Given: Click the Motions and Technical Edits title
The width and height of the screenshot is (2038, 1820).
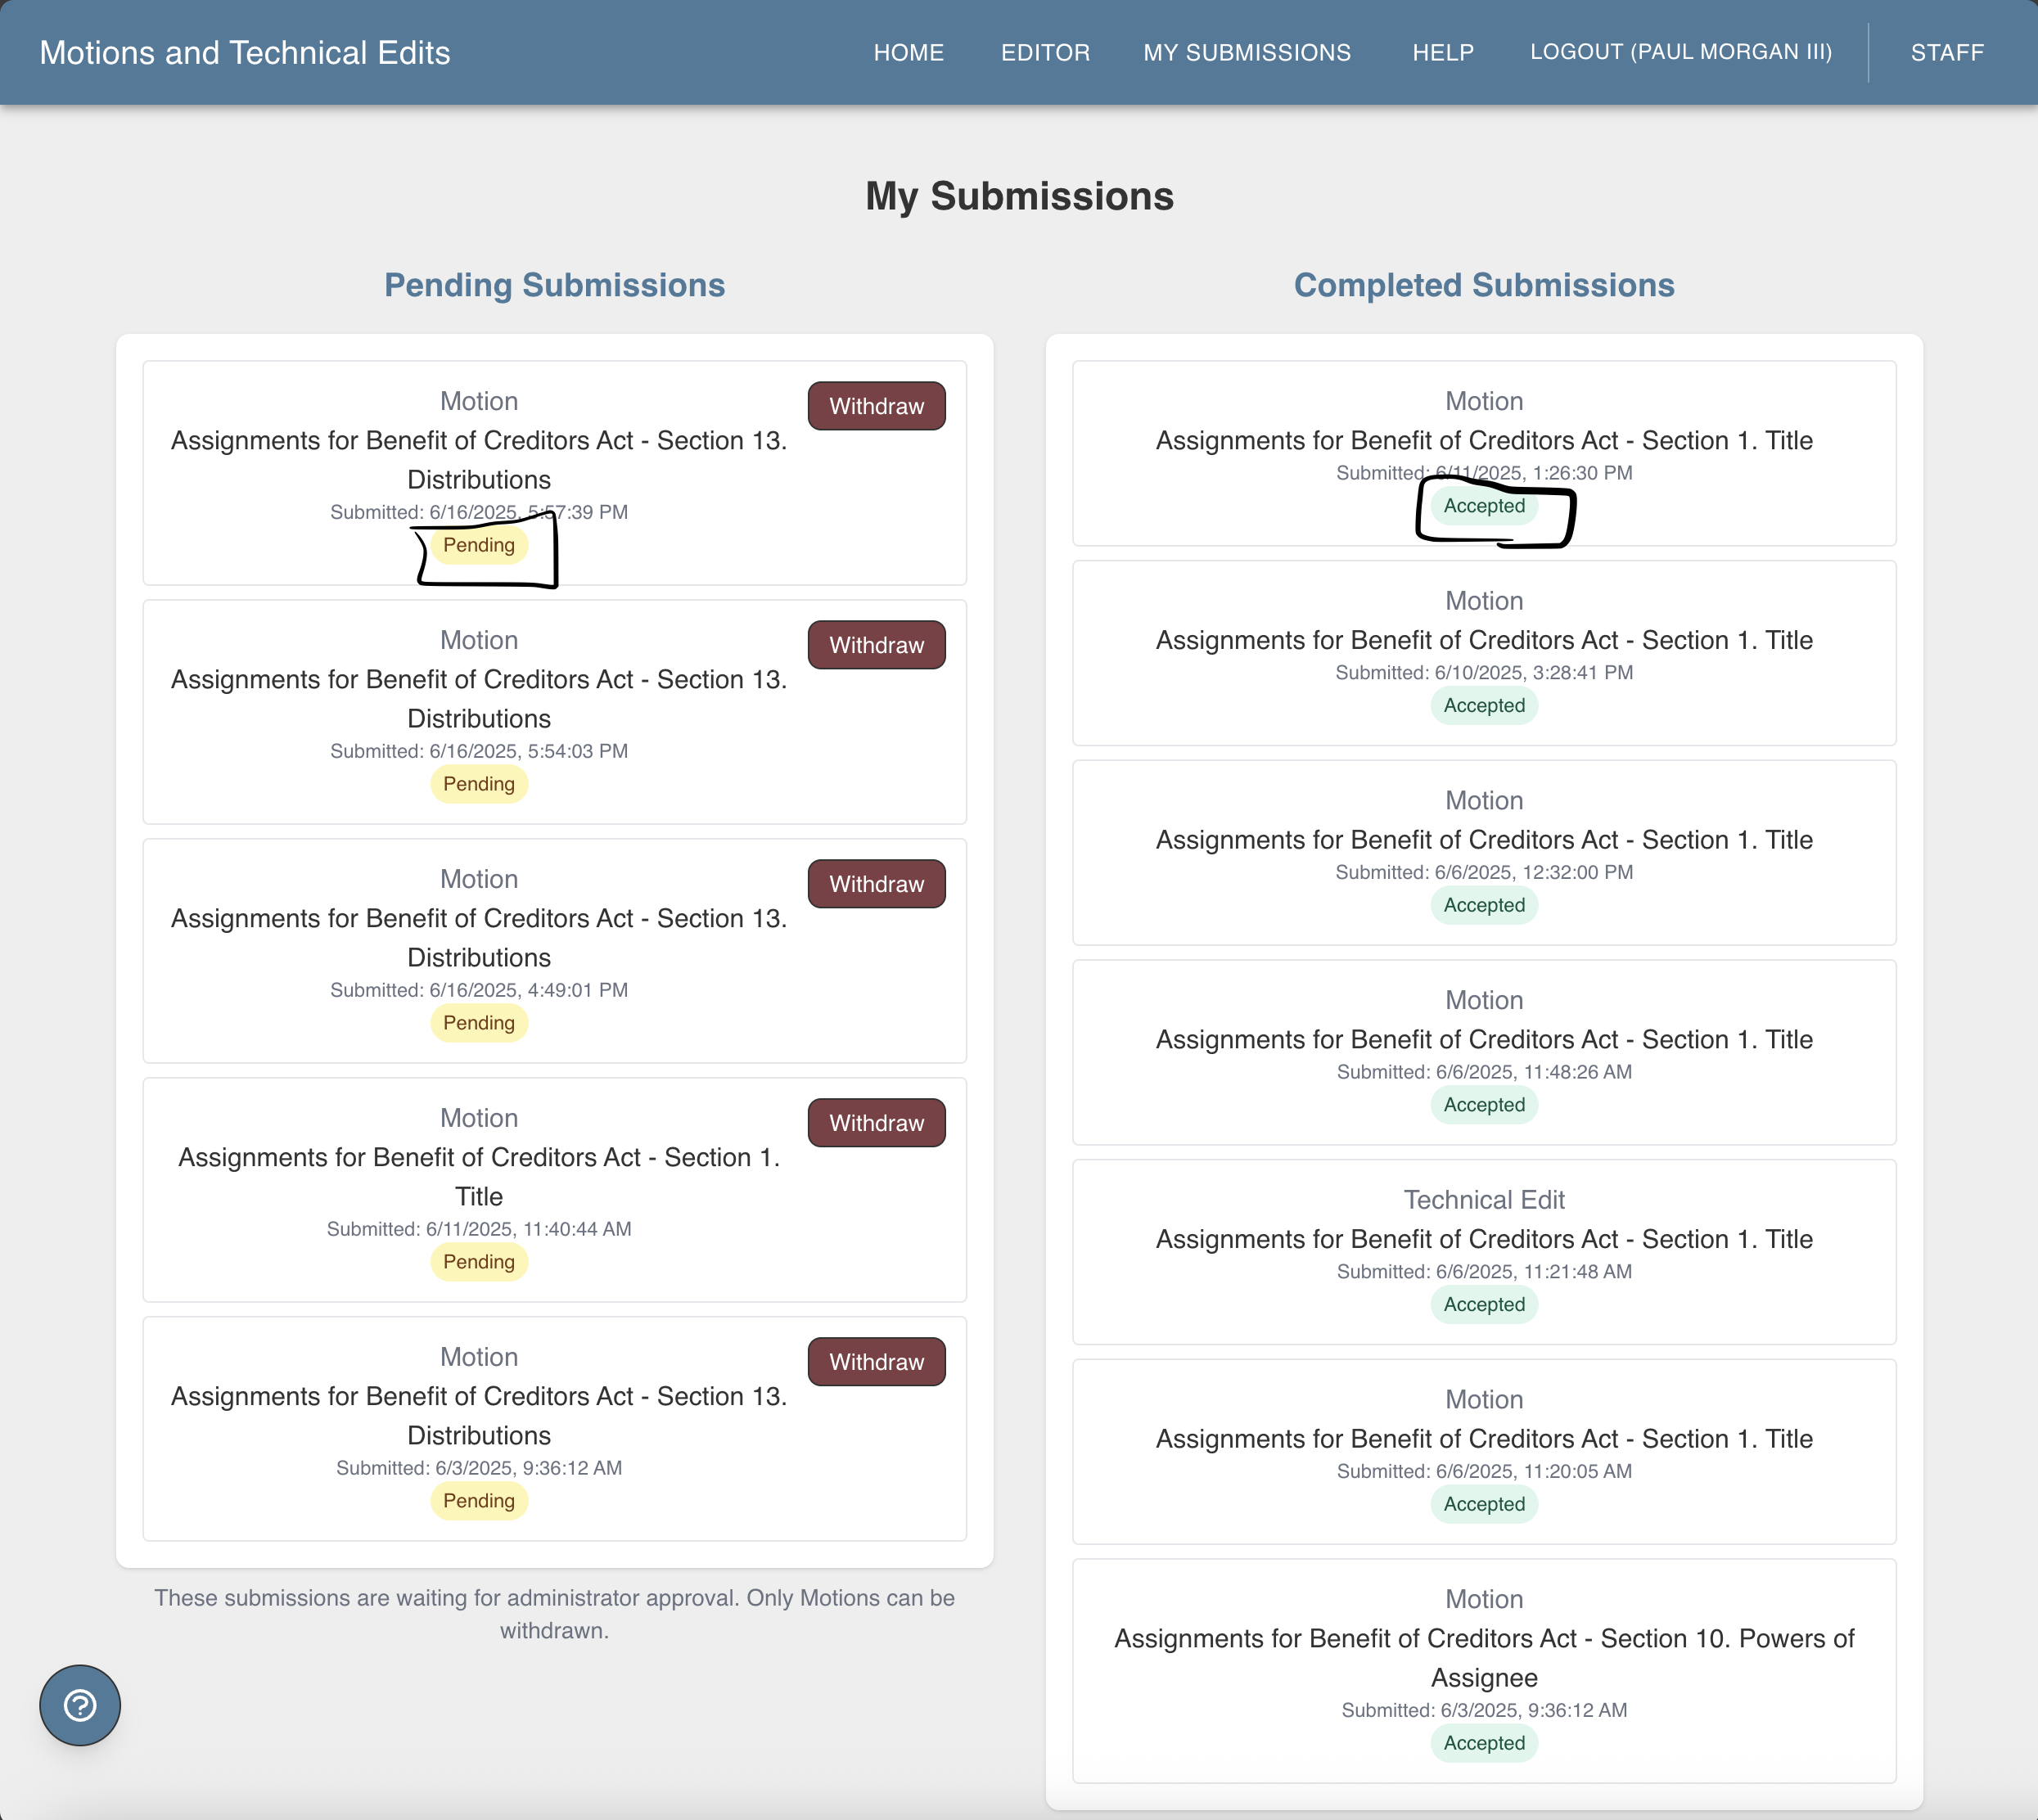Looking at the screenshot, I should pos(245,52).
